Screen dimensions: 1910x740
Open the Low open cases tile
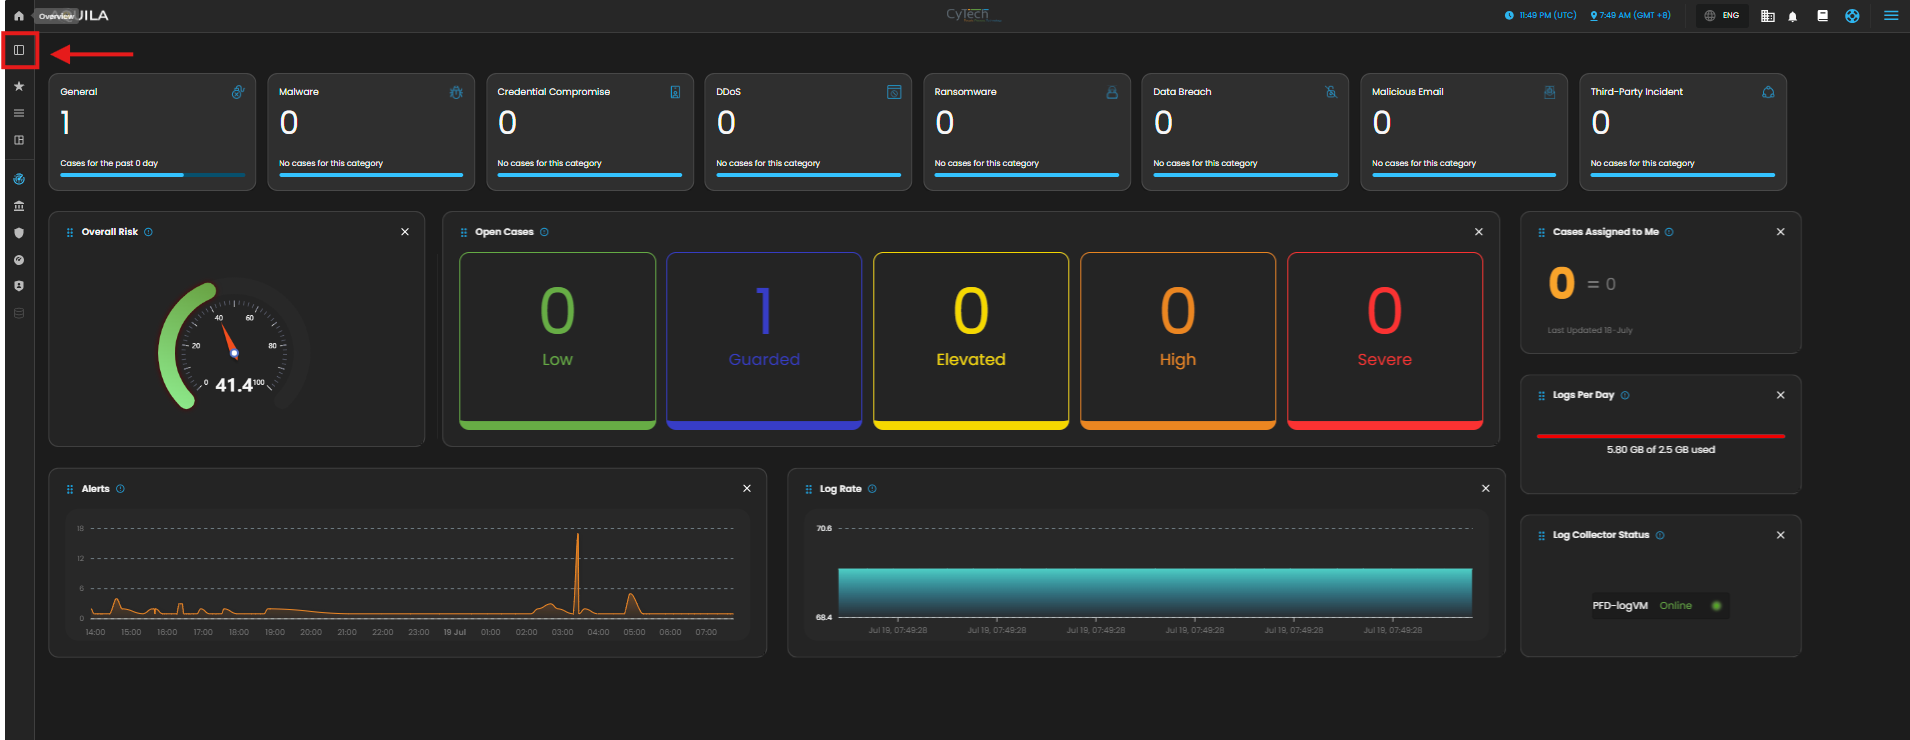[557, 341]
